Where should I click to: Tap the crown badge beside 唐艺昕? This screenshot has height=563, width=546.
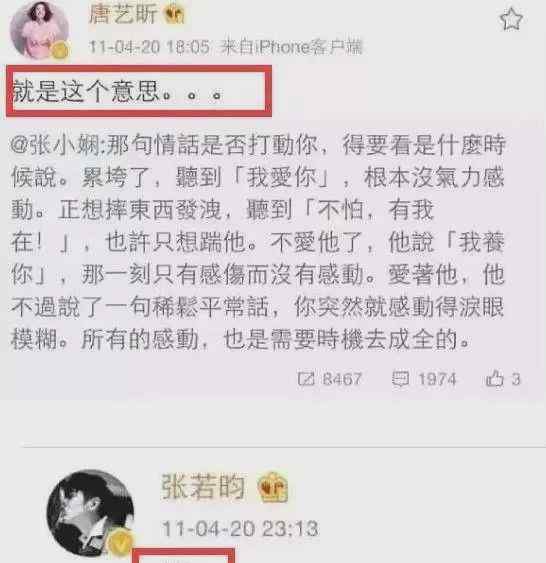pos(174,15)
